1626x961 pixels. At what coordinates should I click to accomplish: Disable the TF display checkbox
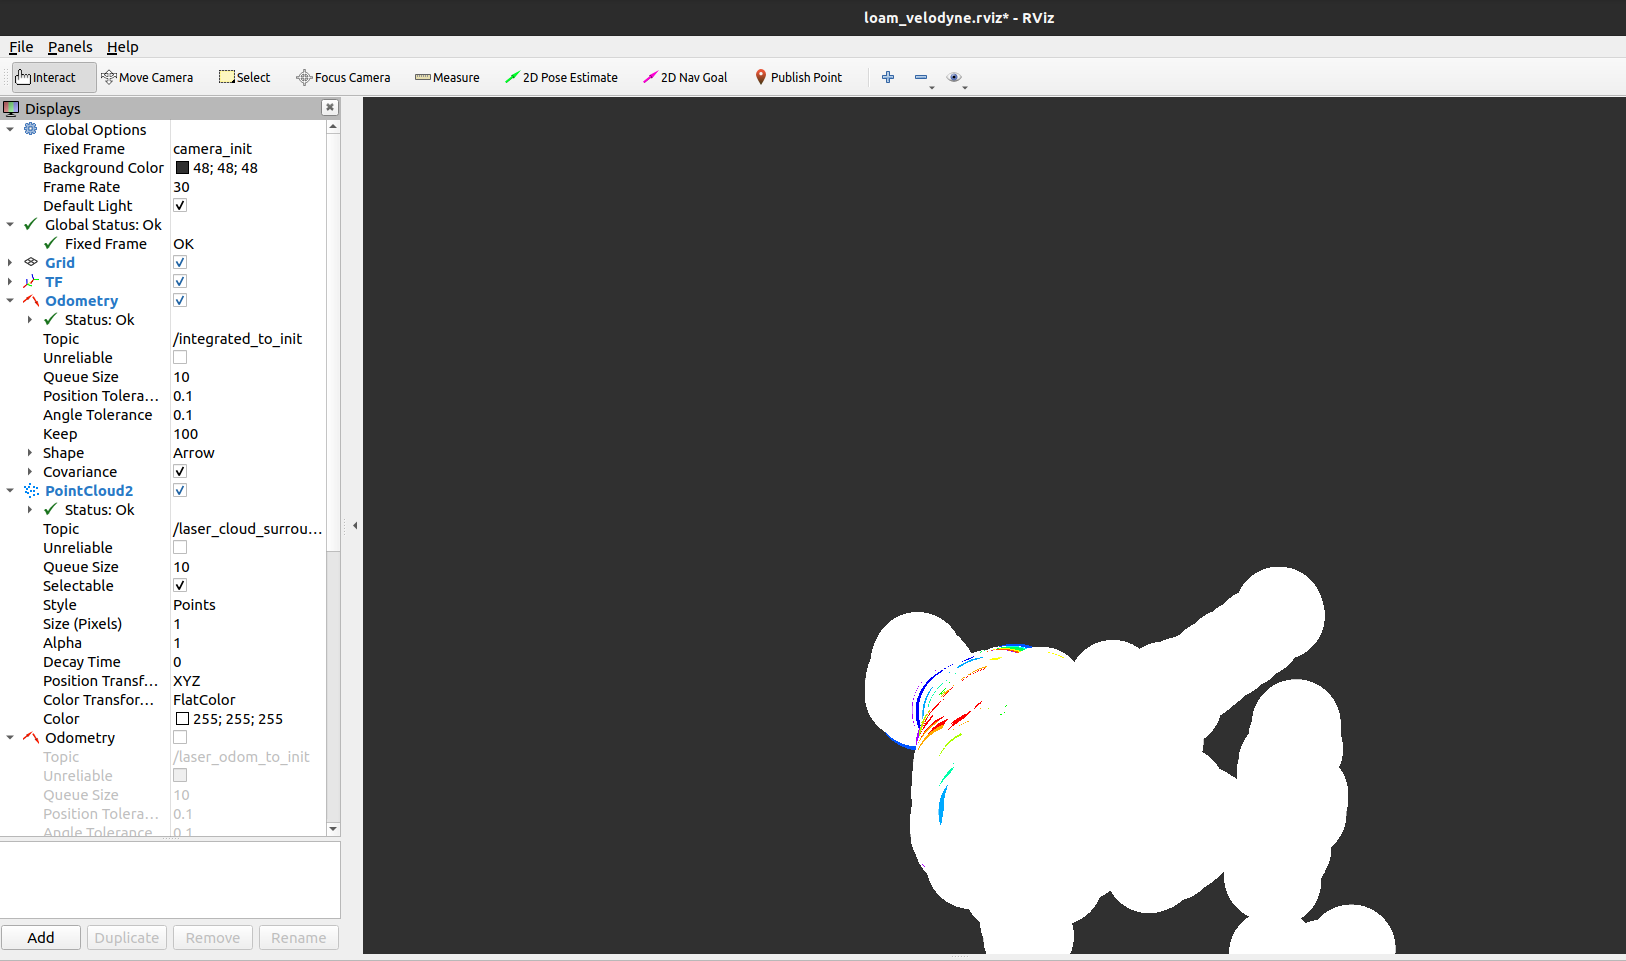(180, 281)
